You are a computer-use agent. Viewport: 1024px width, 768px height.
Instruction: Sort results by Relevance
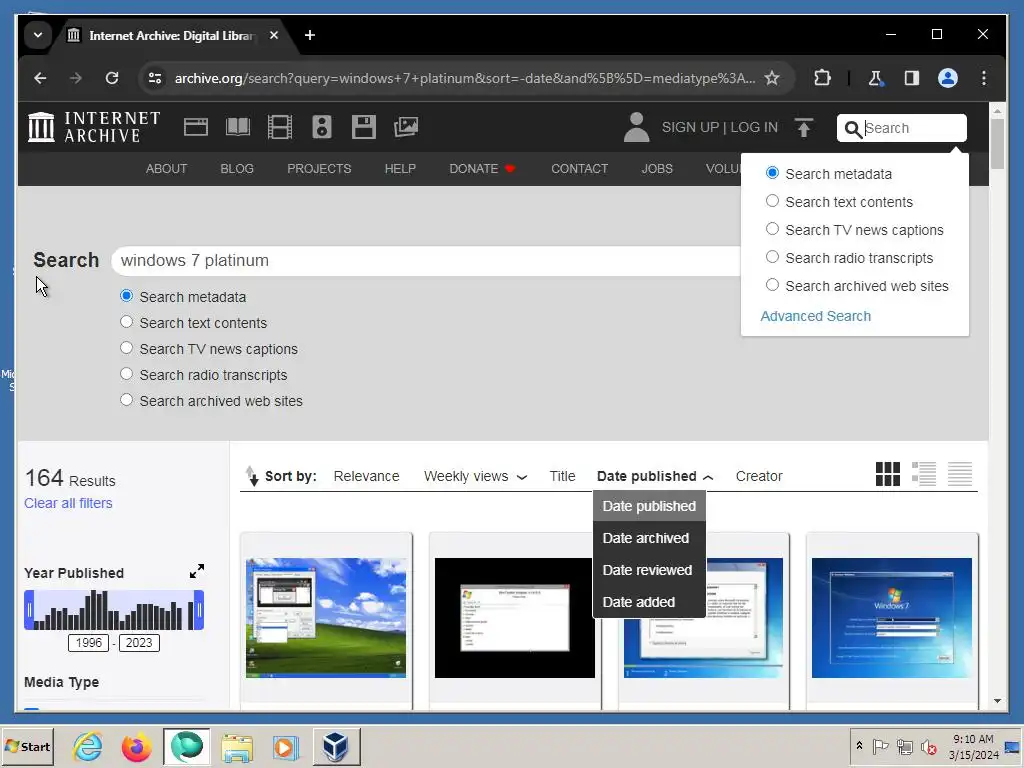(x=366, y=476)
